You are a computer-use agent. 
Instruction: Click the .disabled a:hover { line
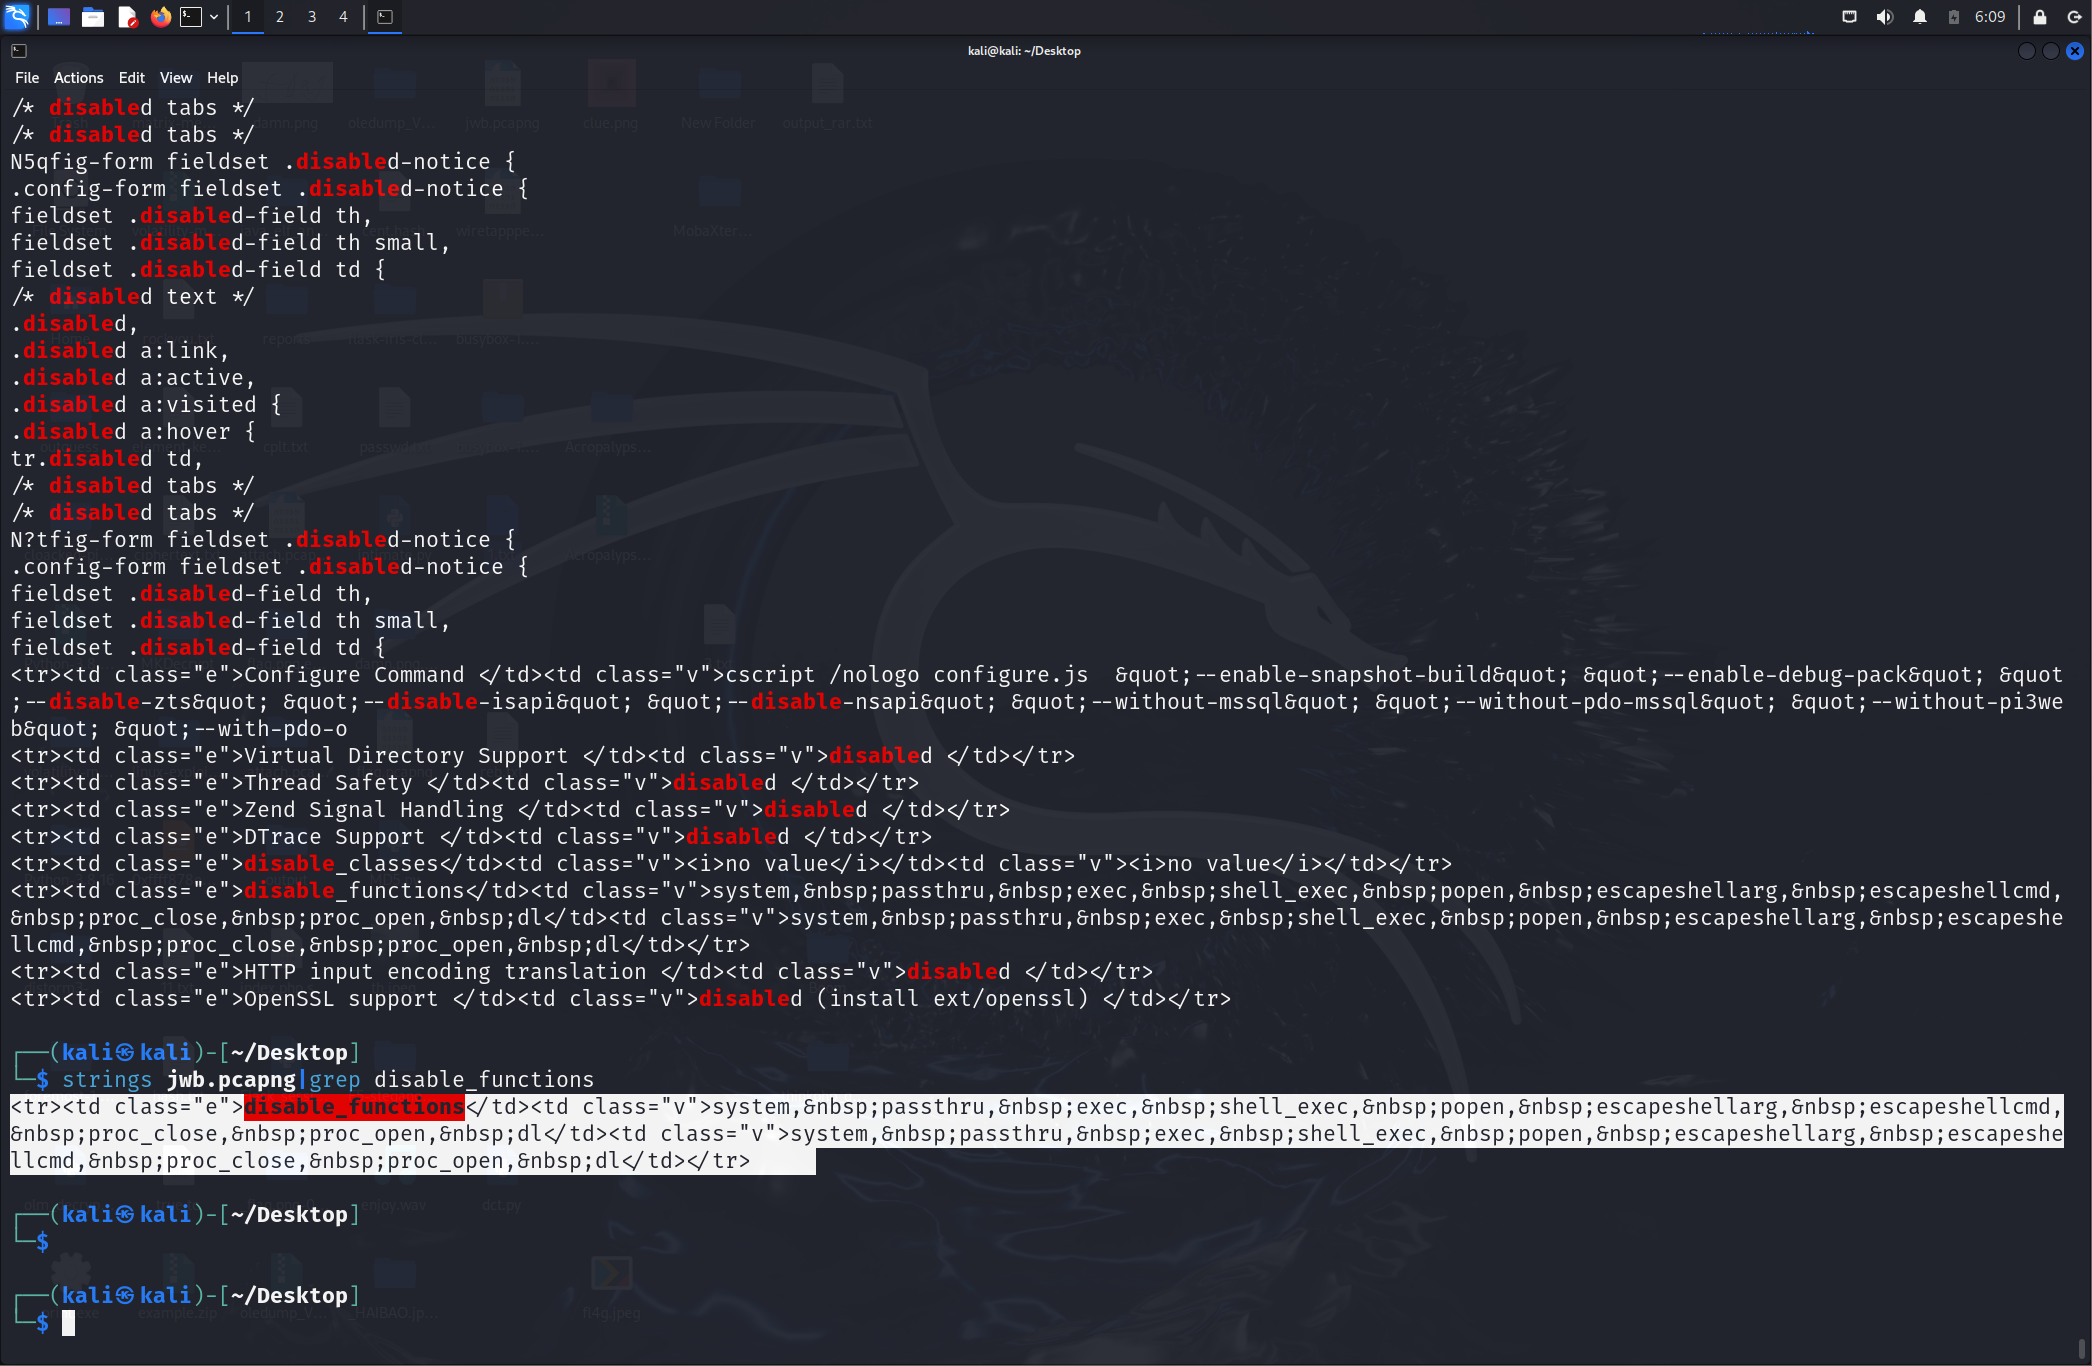(133, 432)
